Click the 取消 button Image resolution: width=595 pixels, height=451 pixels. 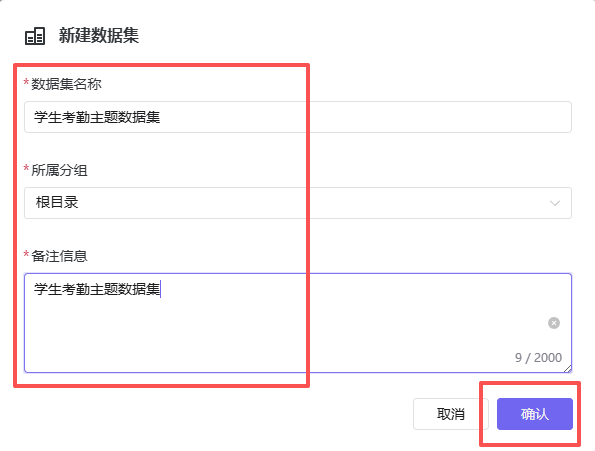(x=450, y=414)
